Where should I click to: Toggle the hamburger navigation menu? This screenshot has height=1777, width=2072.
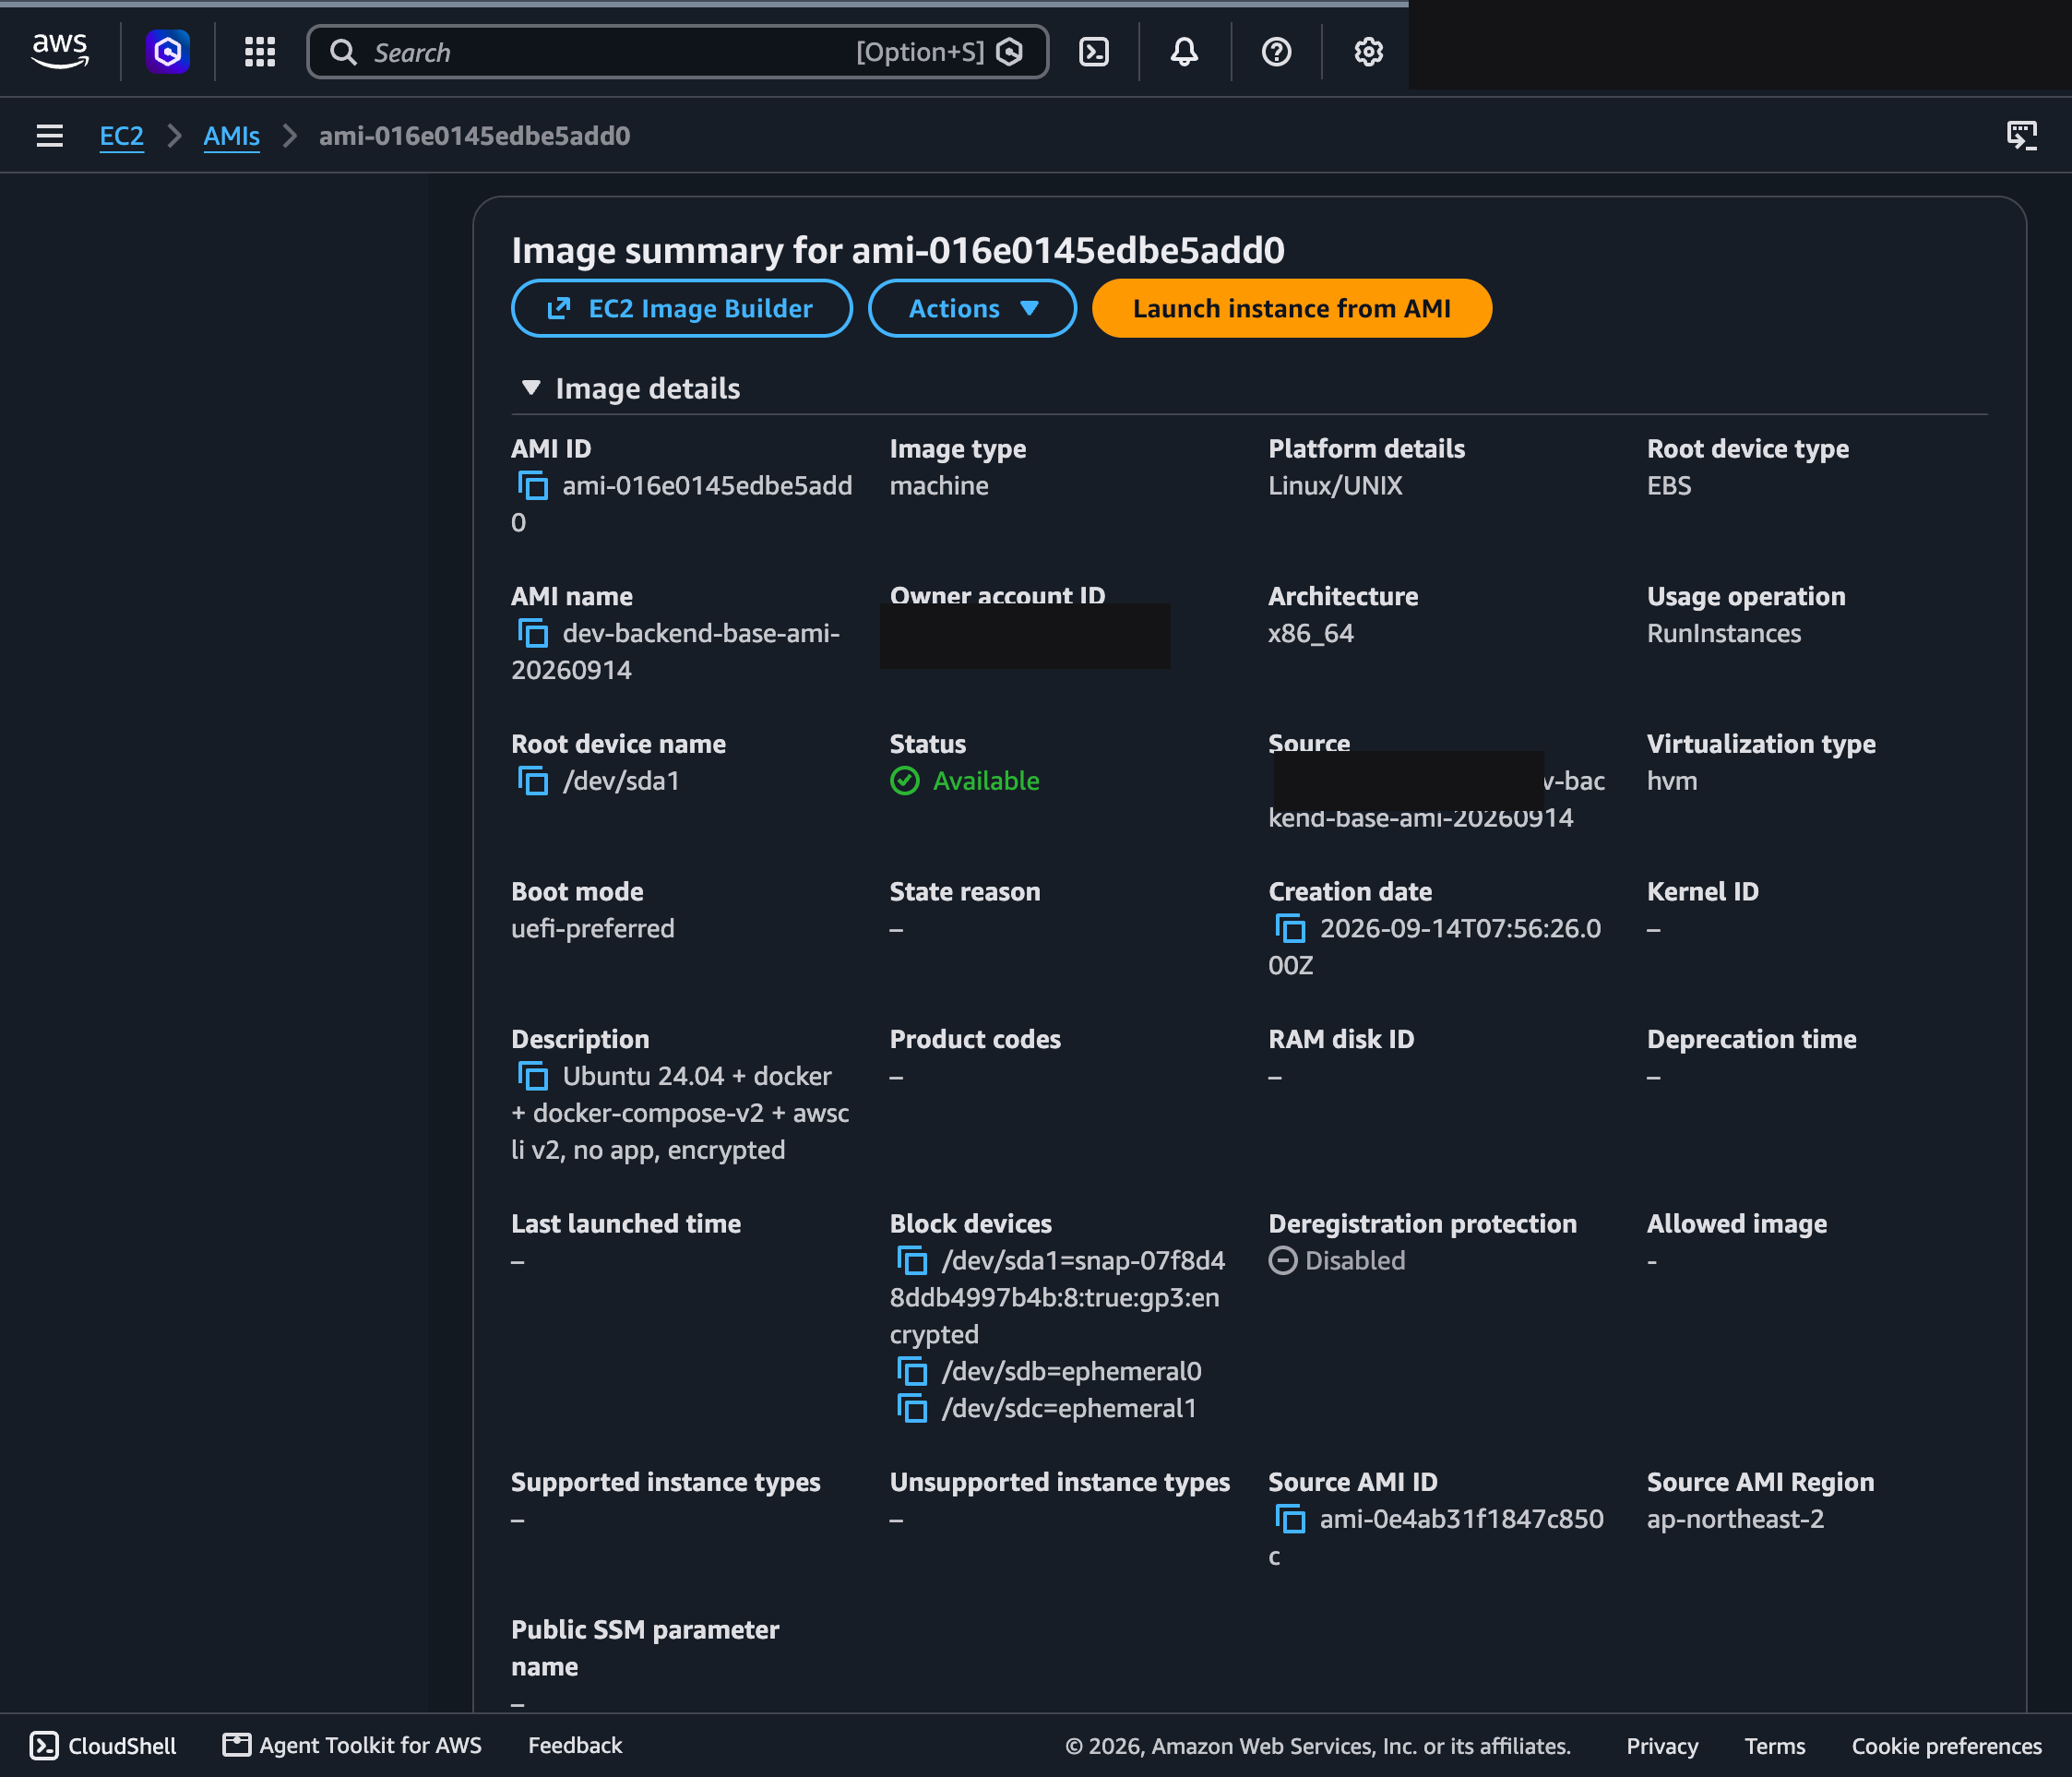pos(49,135)
